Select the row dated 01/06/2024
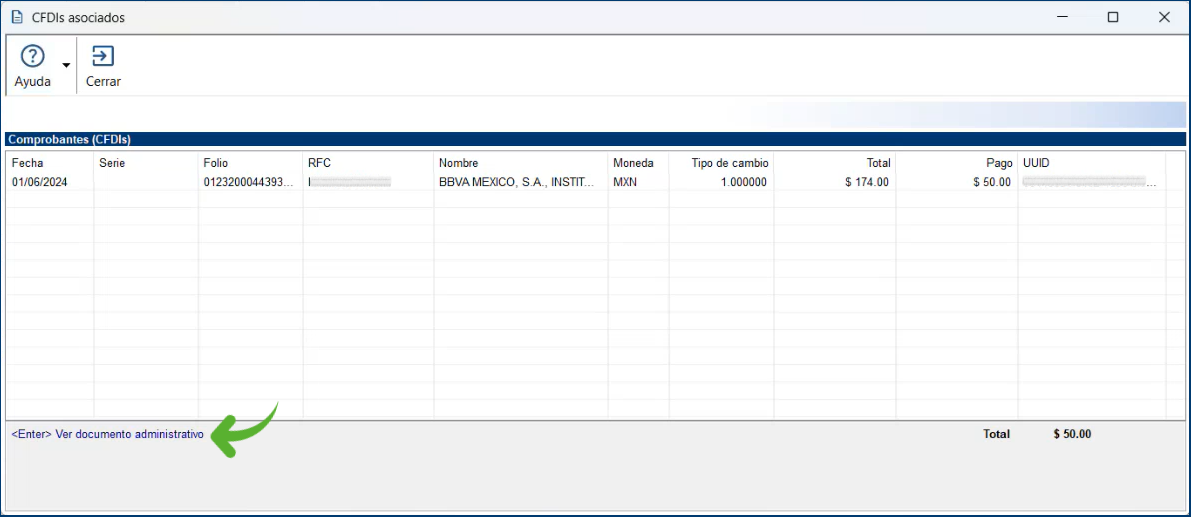1191x517 pixels. pos(40,183)
